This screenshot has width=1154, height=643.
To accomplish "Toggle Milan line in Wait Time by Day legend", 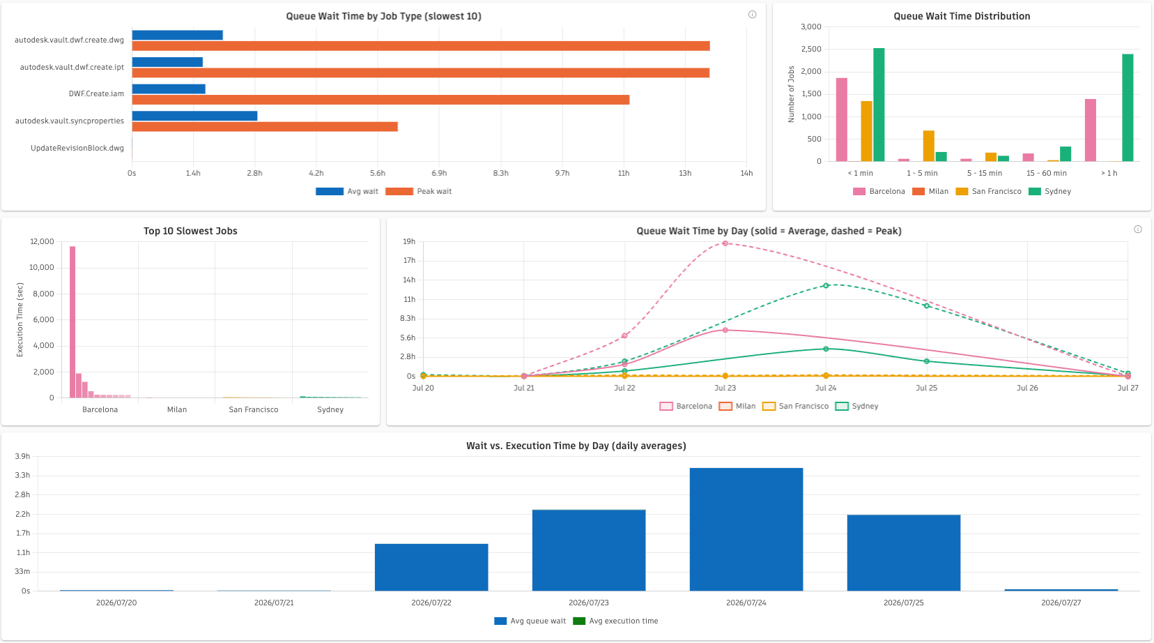I will point(737,406).
